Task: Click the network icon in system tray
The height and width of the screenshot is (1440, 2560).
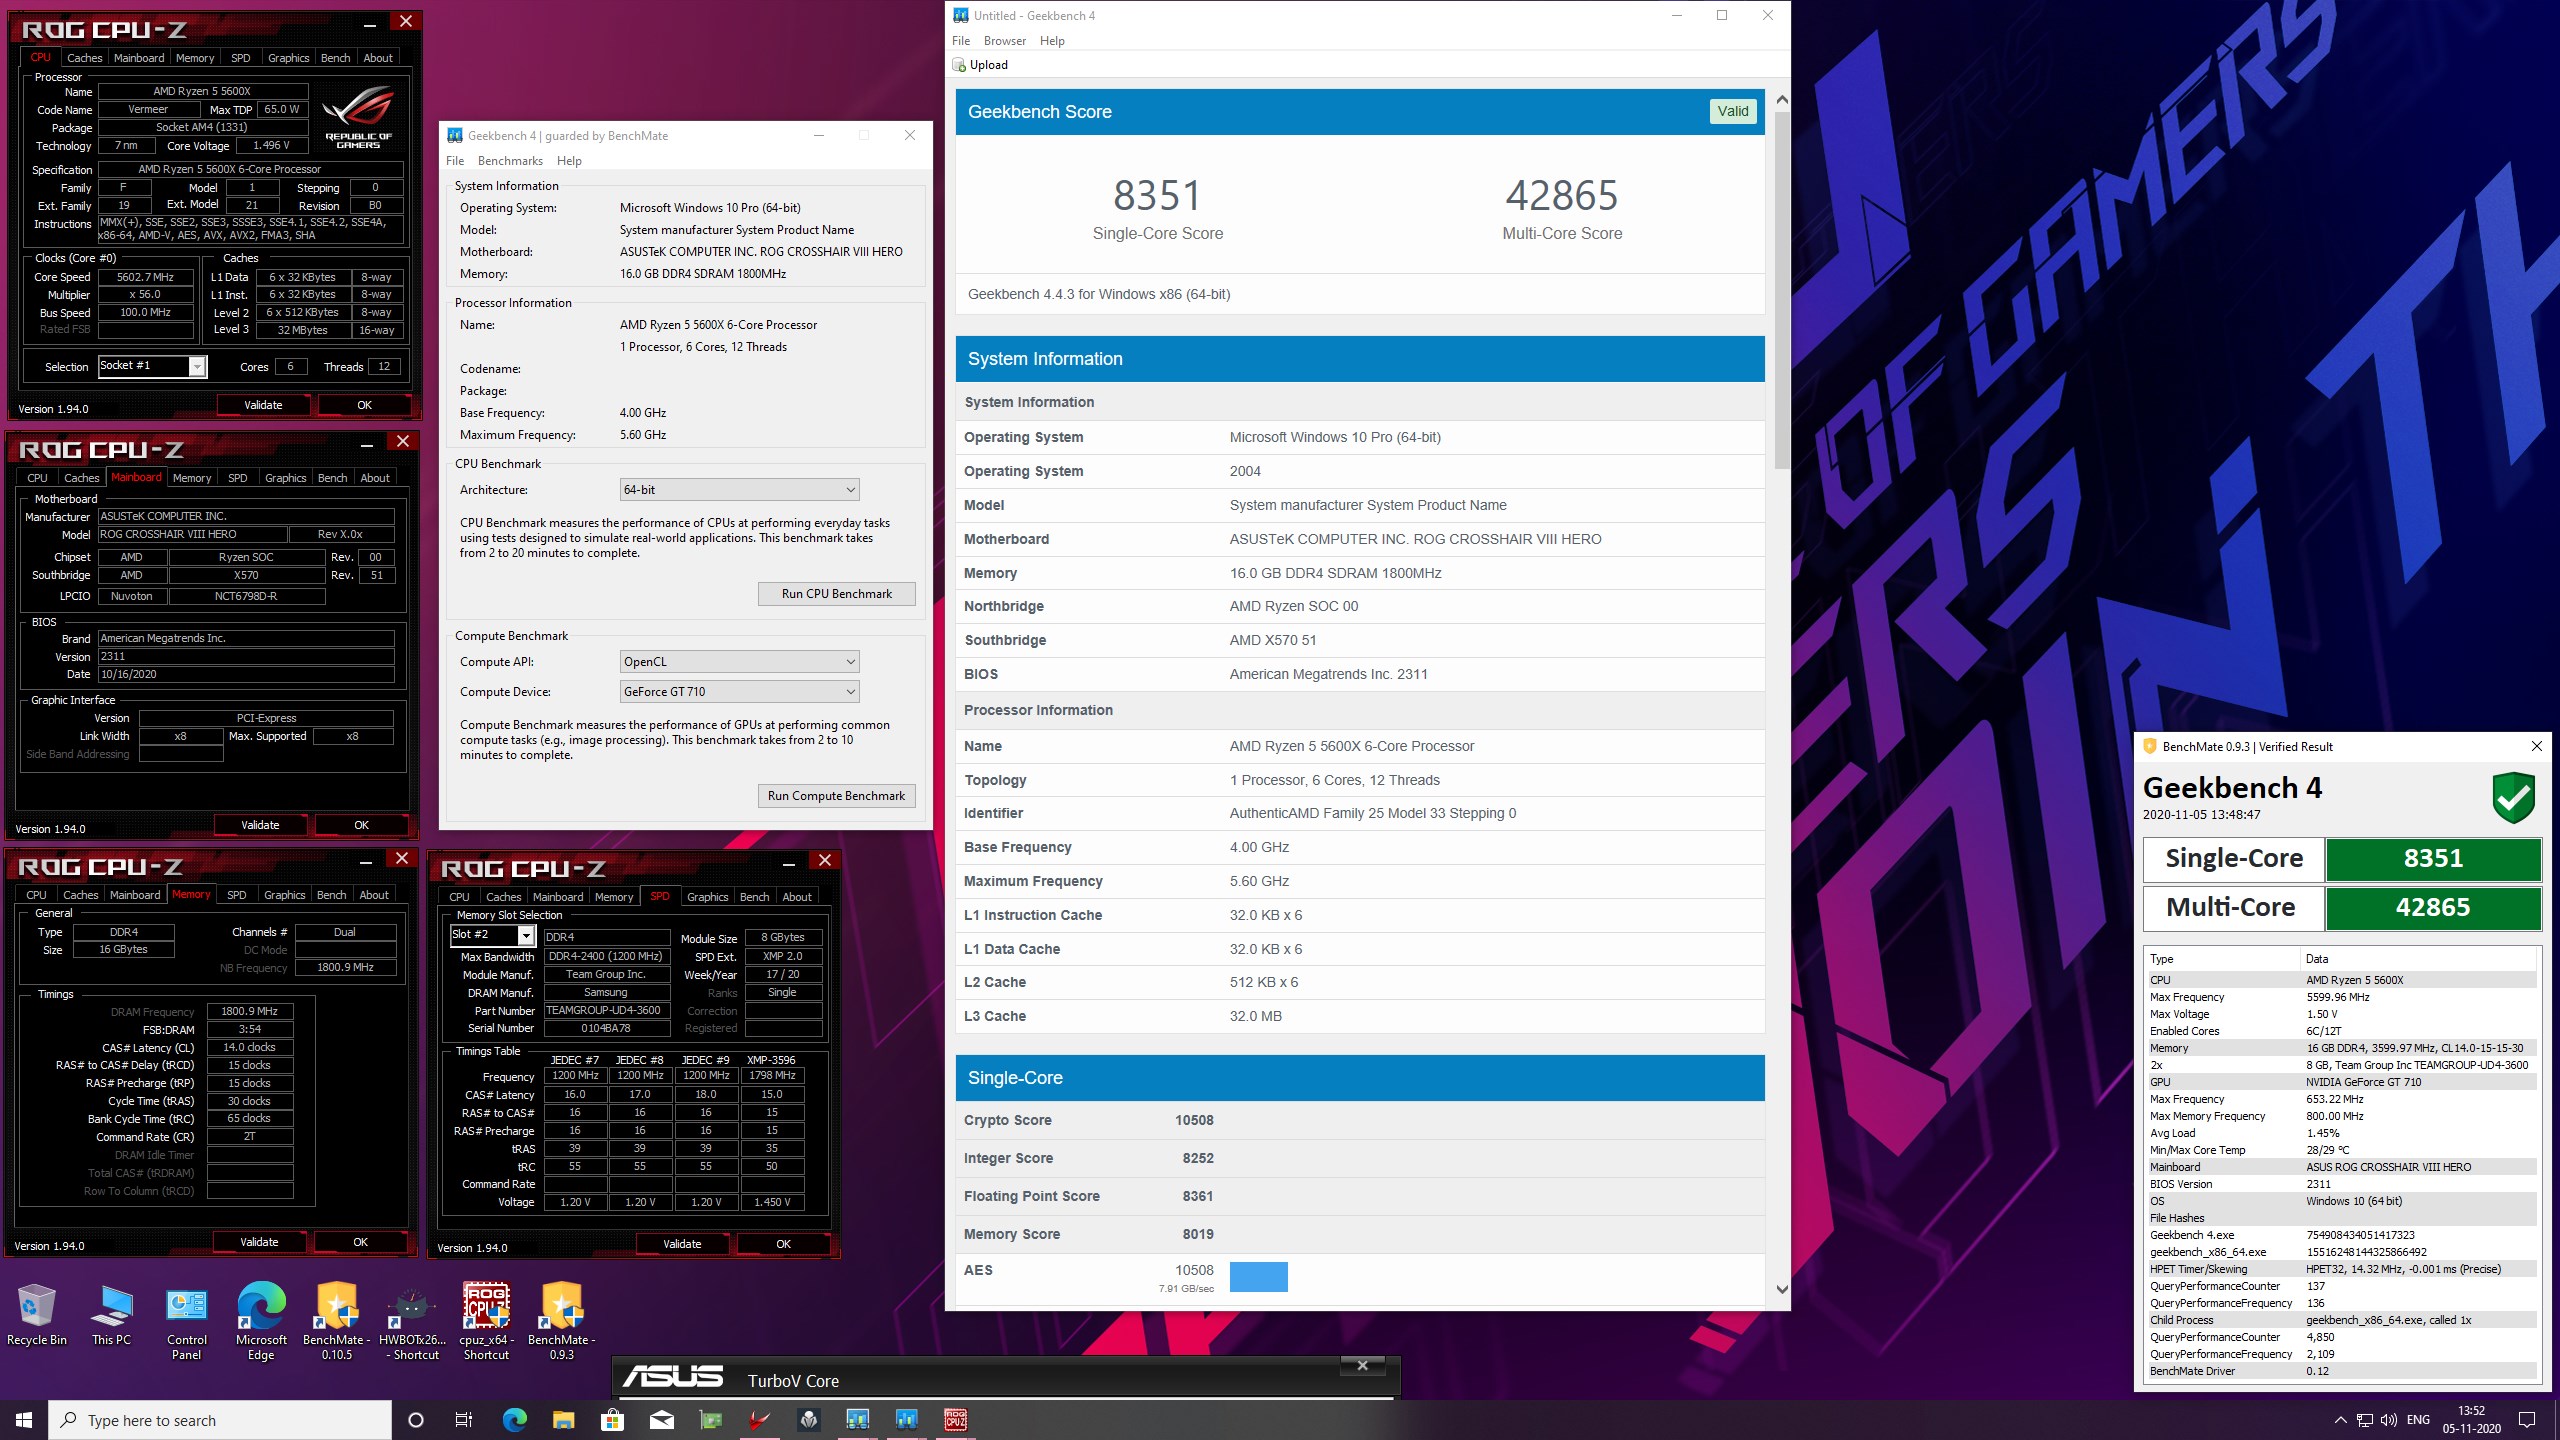Action: pos(2364,1420)
